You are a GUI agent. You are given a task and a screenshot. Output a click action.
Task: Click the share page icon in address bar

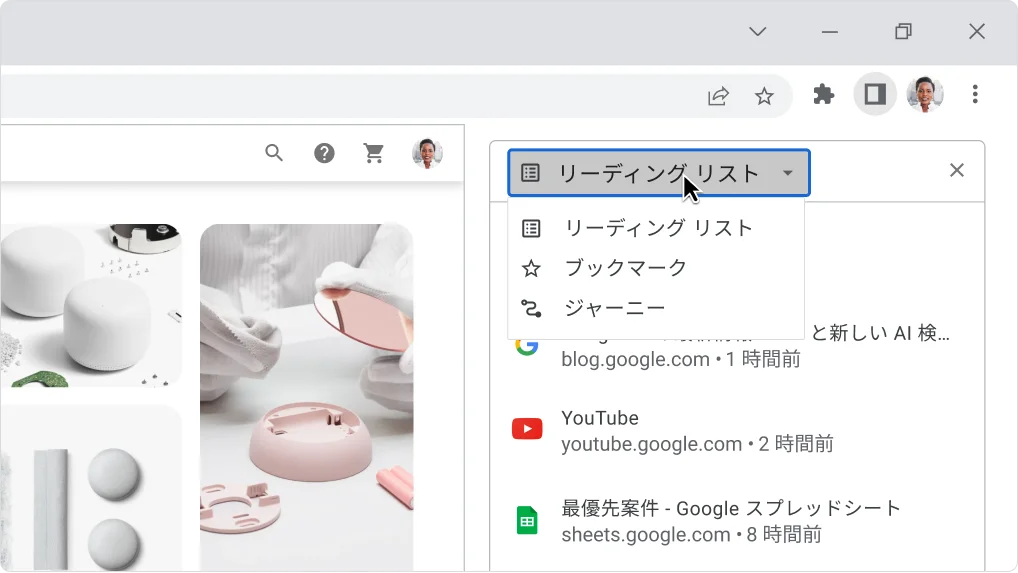[718, 96]
